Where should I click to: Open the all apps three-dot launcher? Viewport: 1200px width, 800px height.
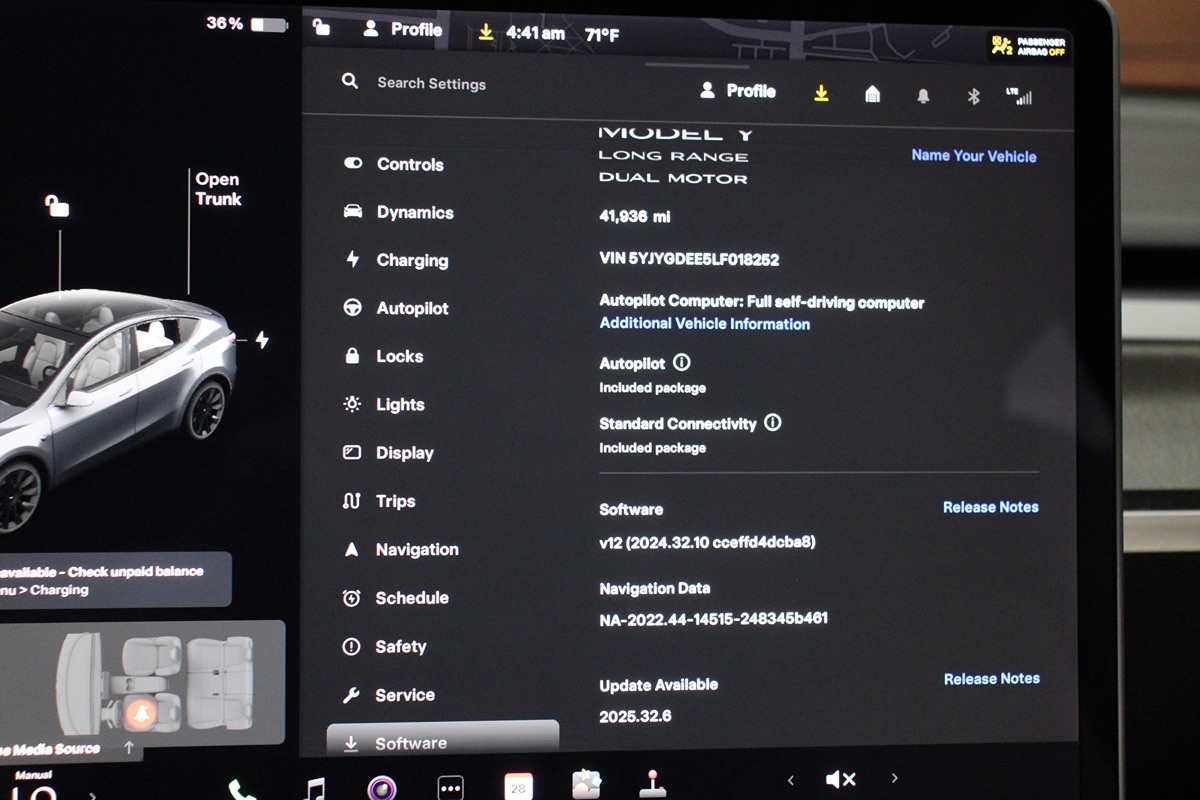[x=451, y=788]
